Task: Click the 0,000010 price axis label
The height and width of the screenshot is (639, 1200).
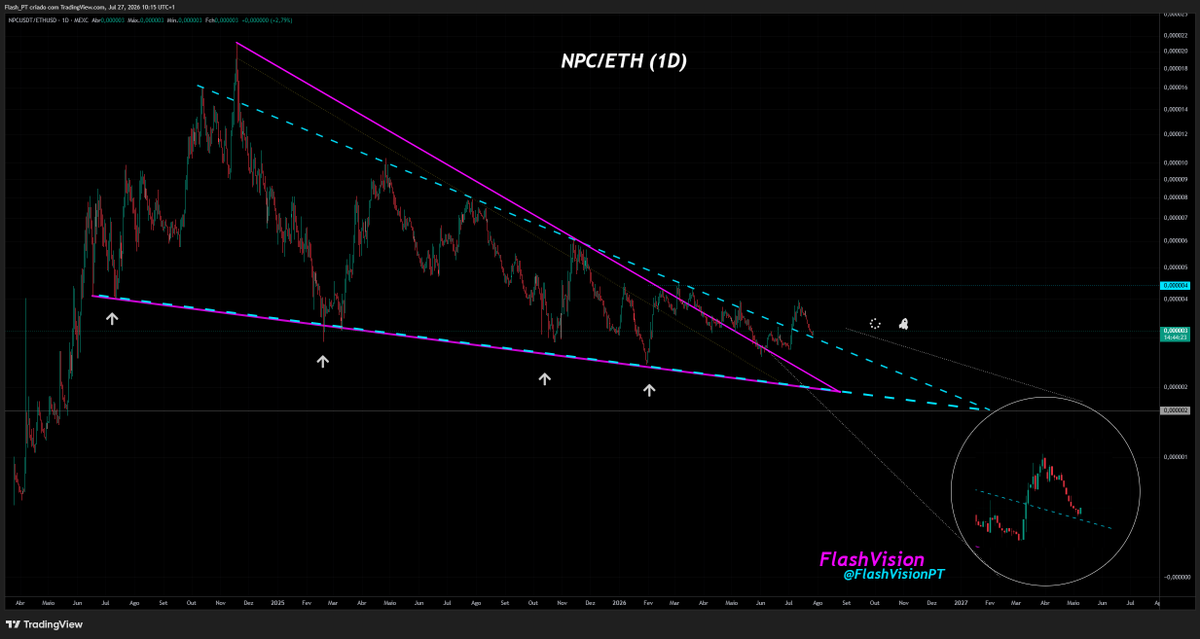Action: 1176,162
